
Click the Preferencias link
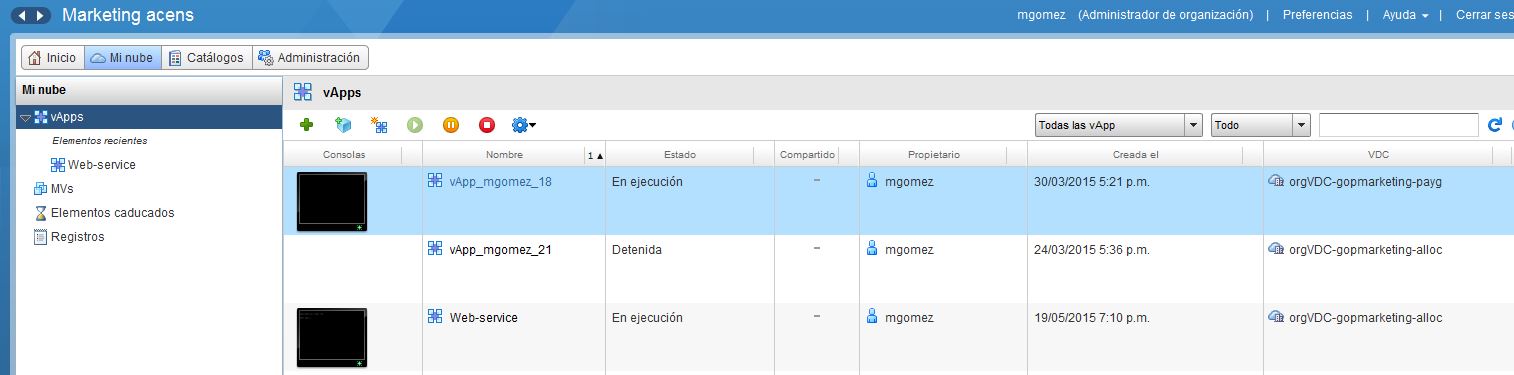pyautogui.click(x=1317, y=15)
